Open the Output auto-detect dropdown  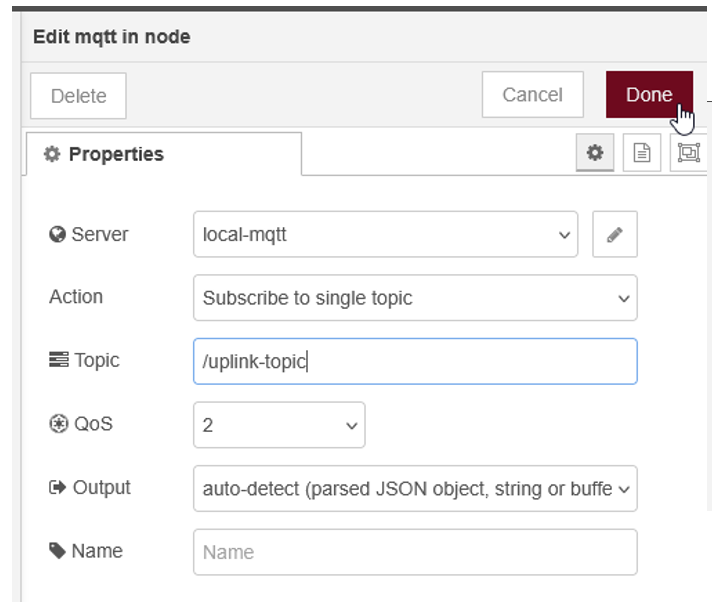coord(415,489)
